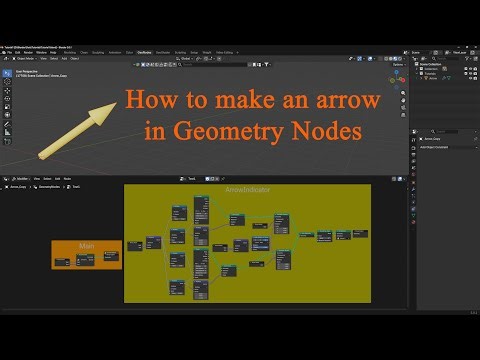Open the Object Mode dropdown
This screenshot has width=480, height=360.
click(x=24, y=59)
